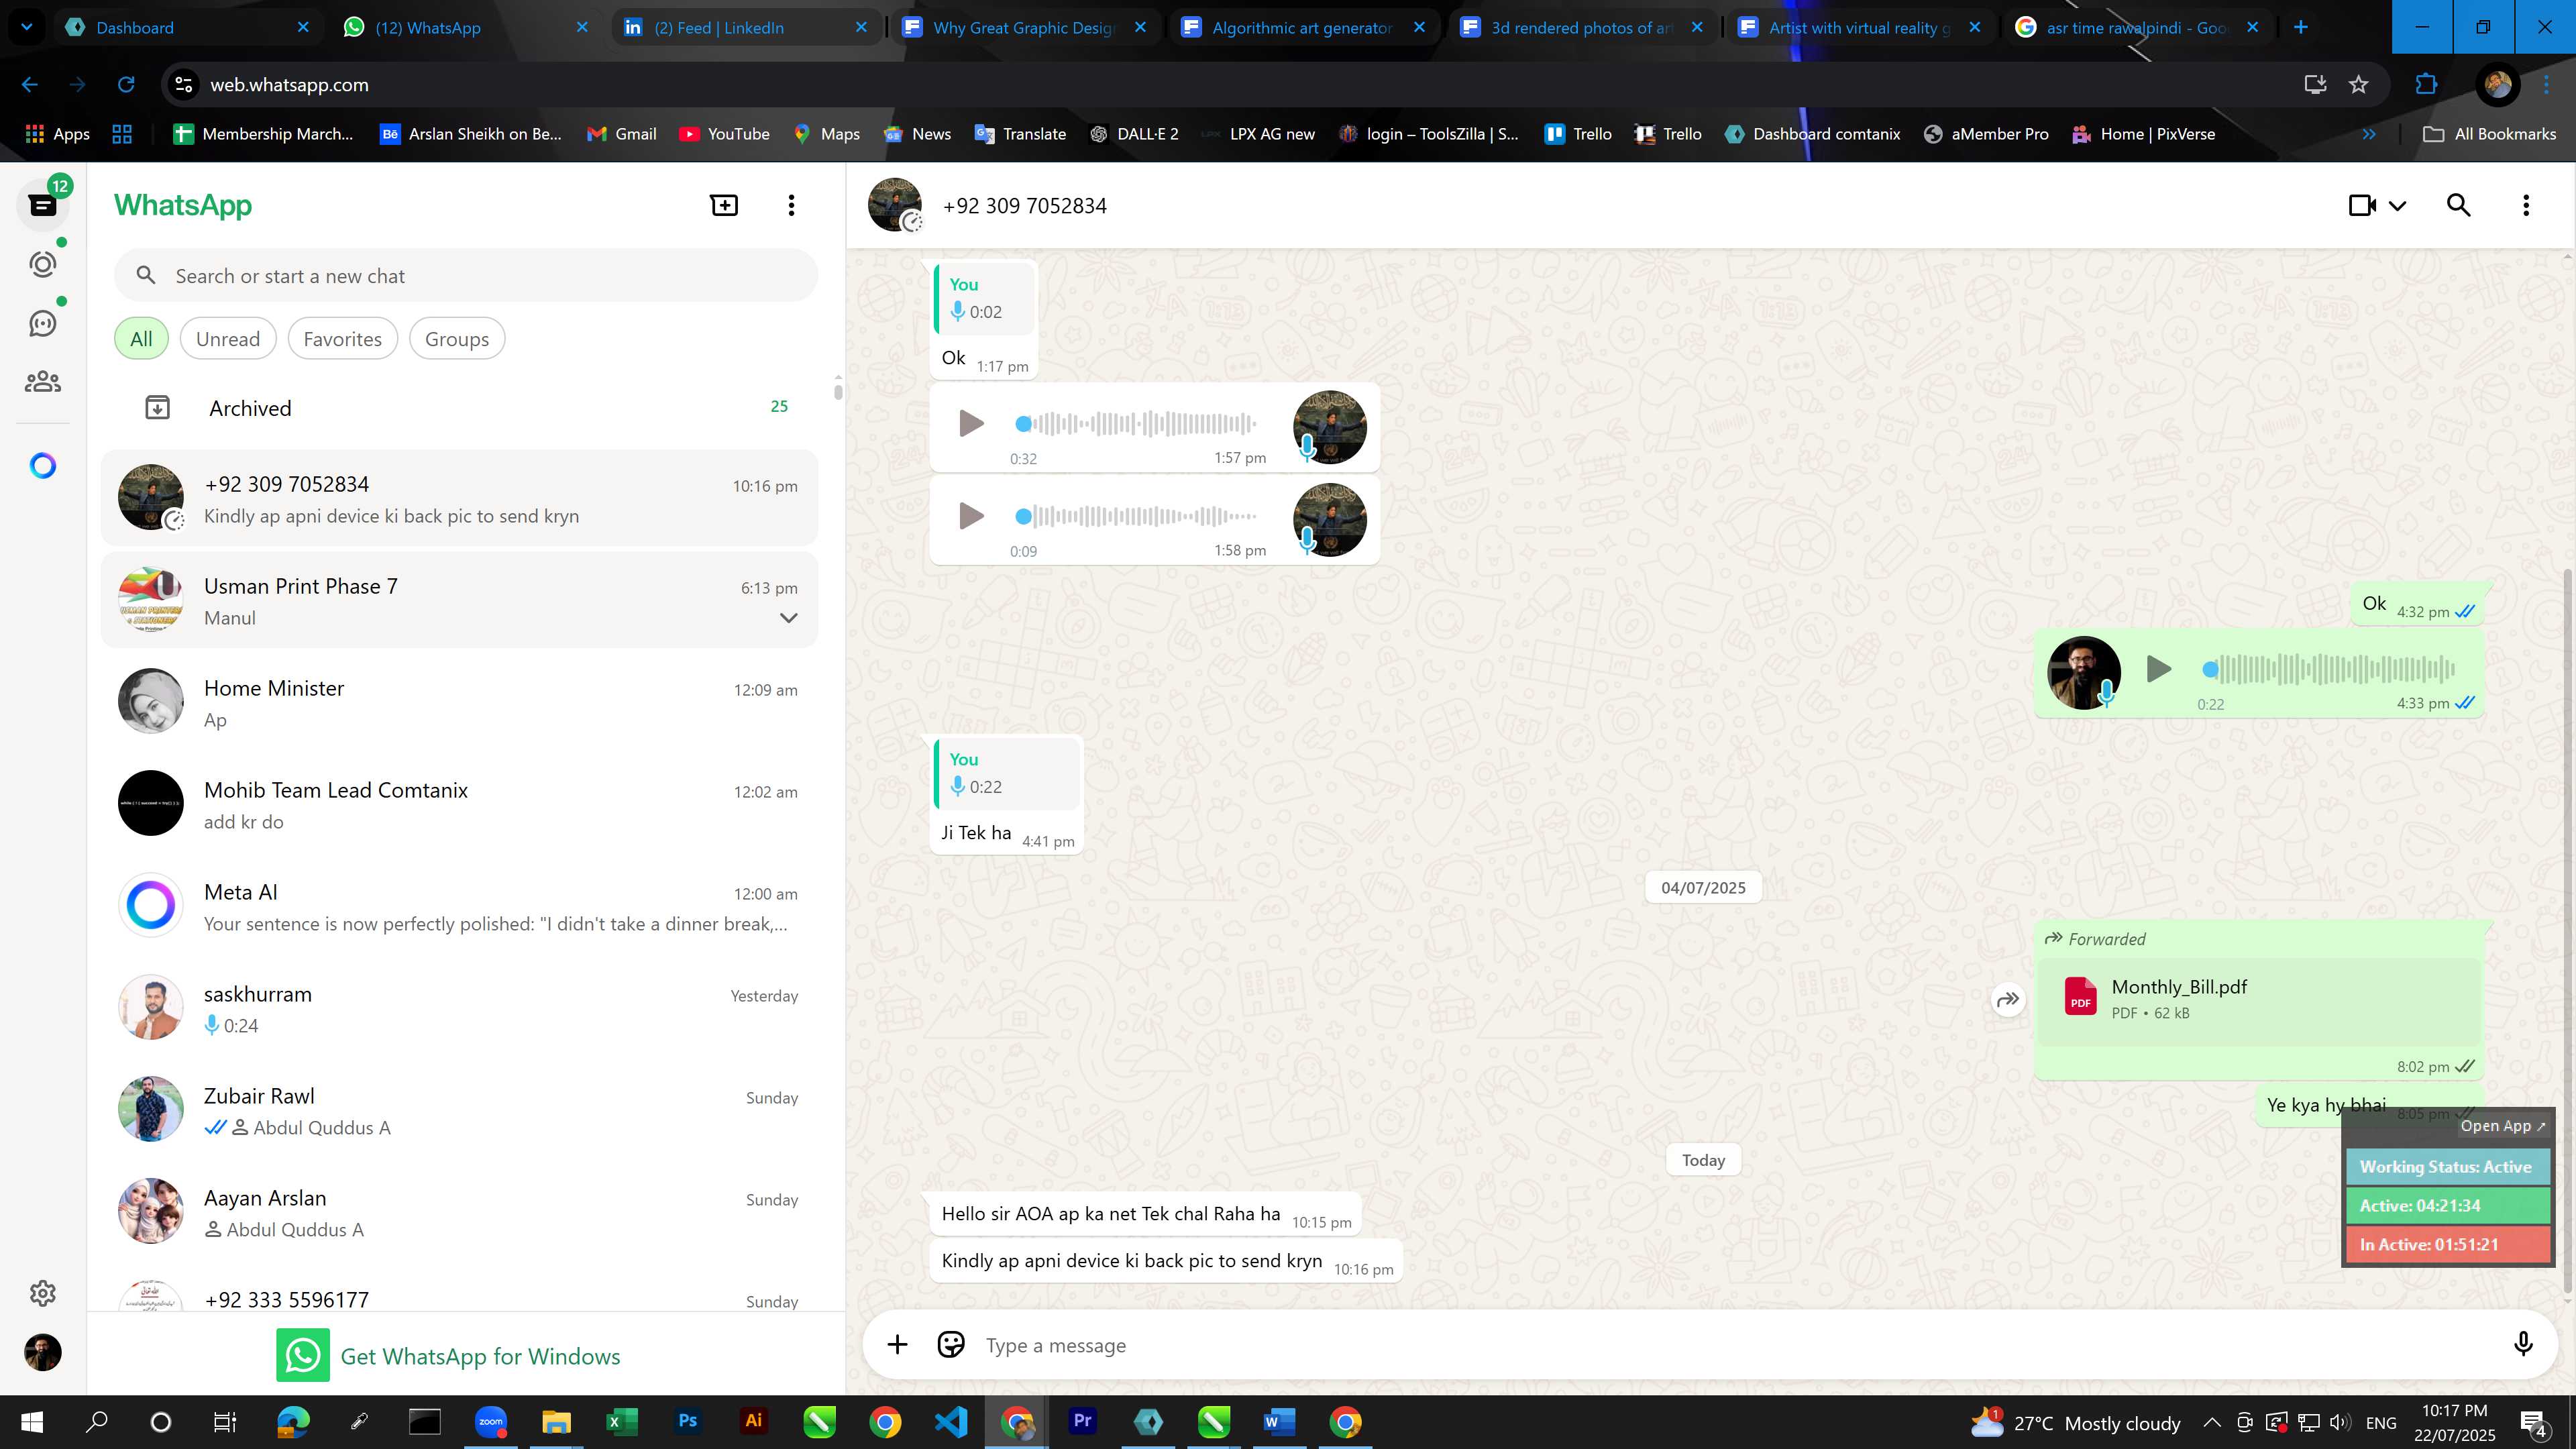
Task: Open the tab search dropdown arrow
Action: [x=26, y=27]
